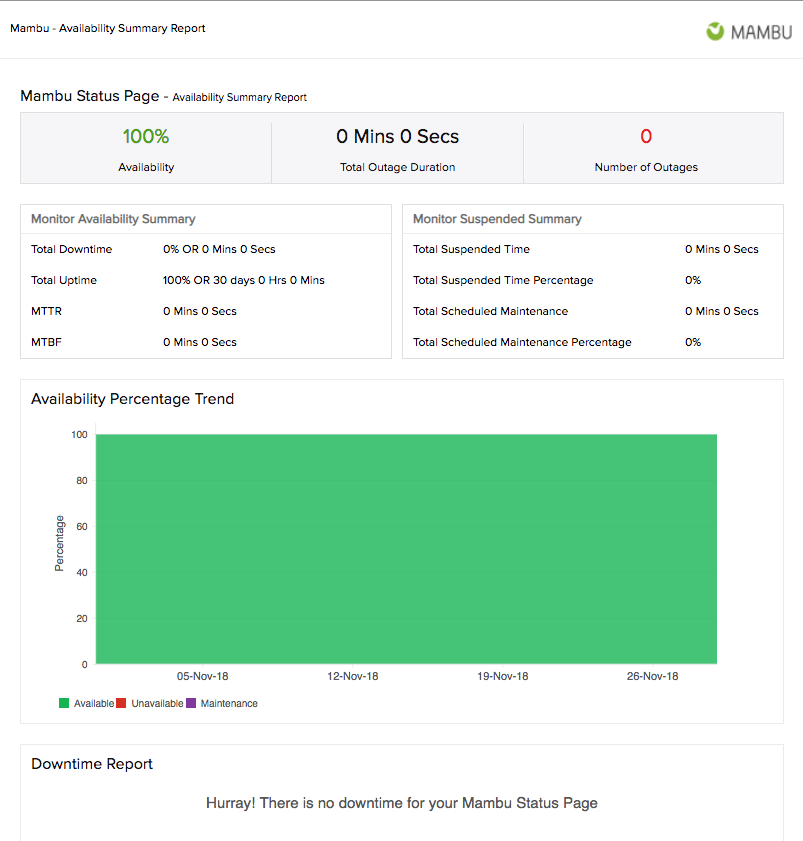Click the green Available legend marker
This screenshot has width=803, height=841.
(x=66, y=703)
